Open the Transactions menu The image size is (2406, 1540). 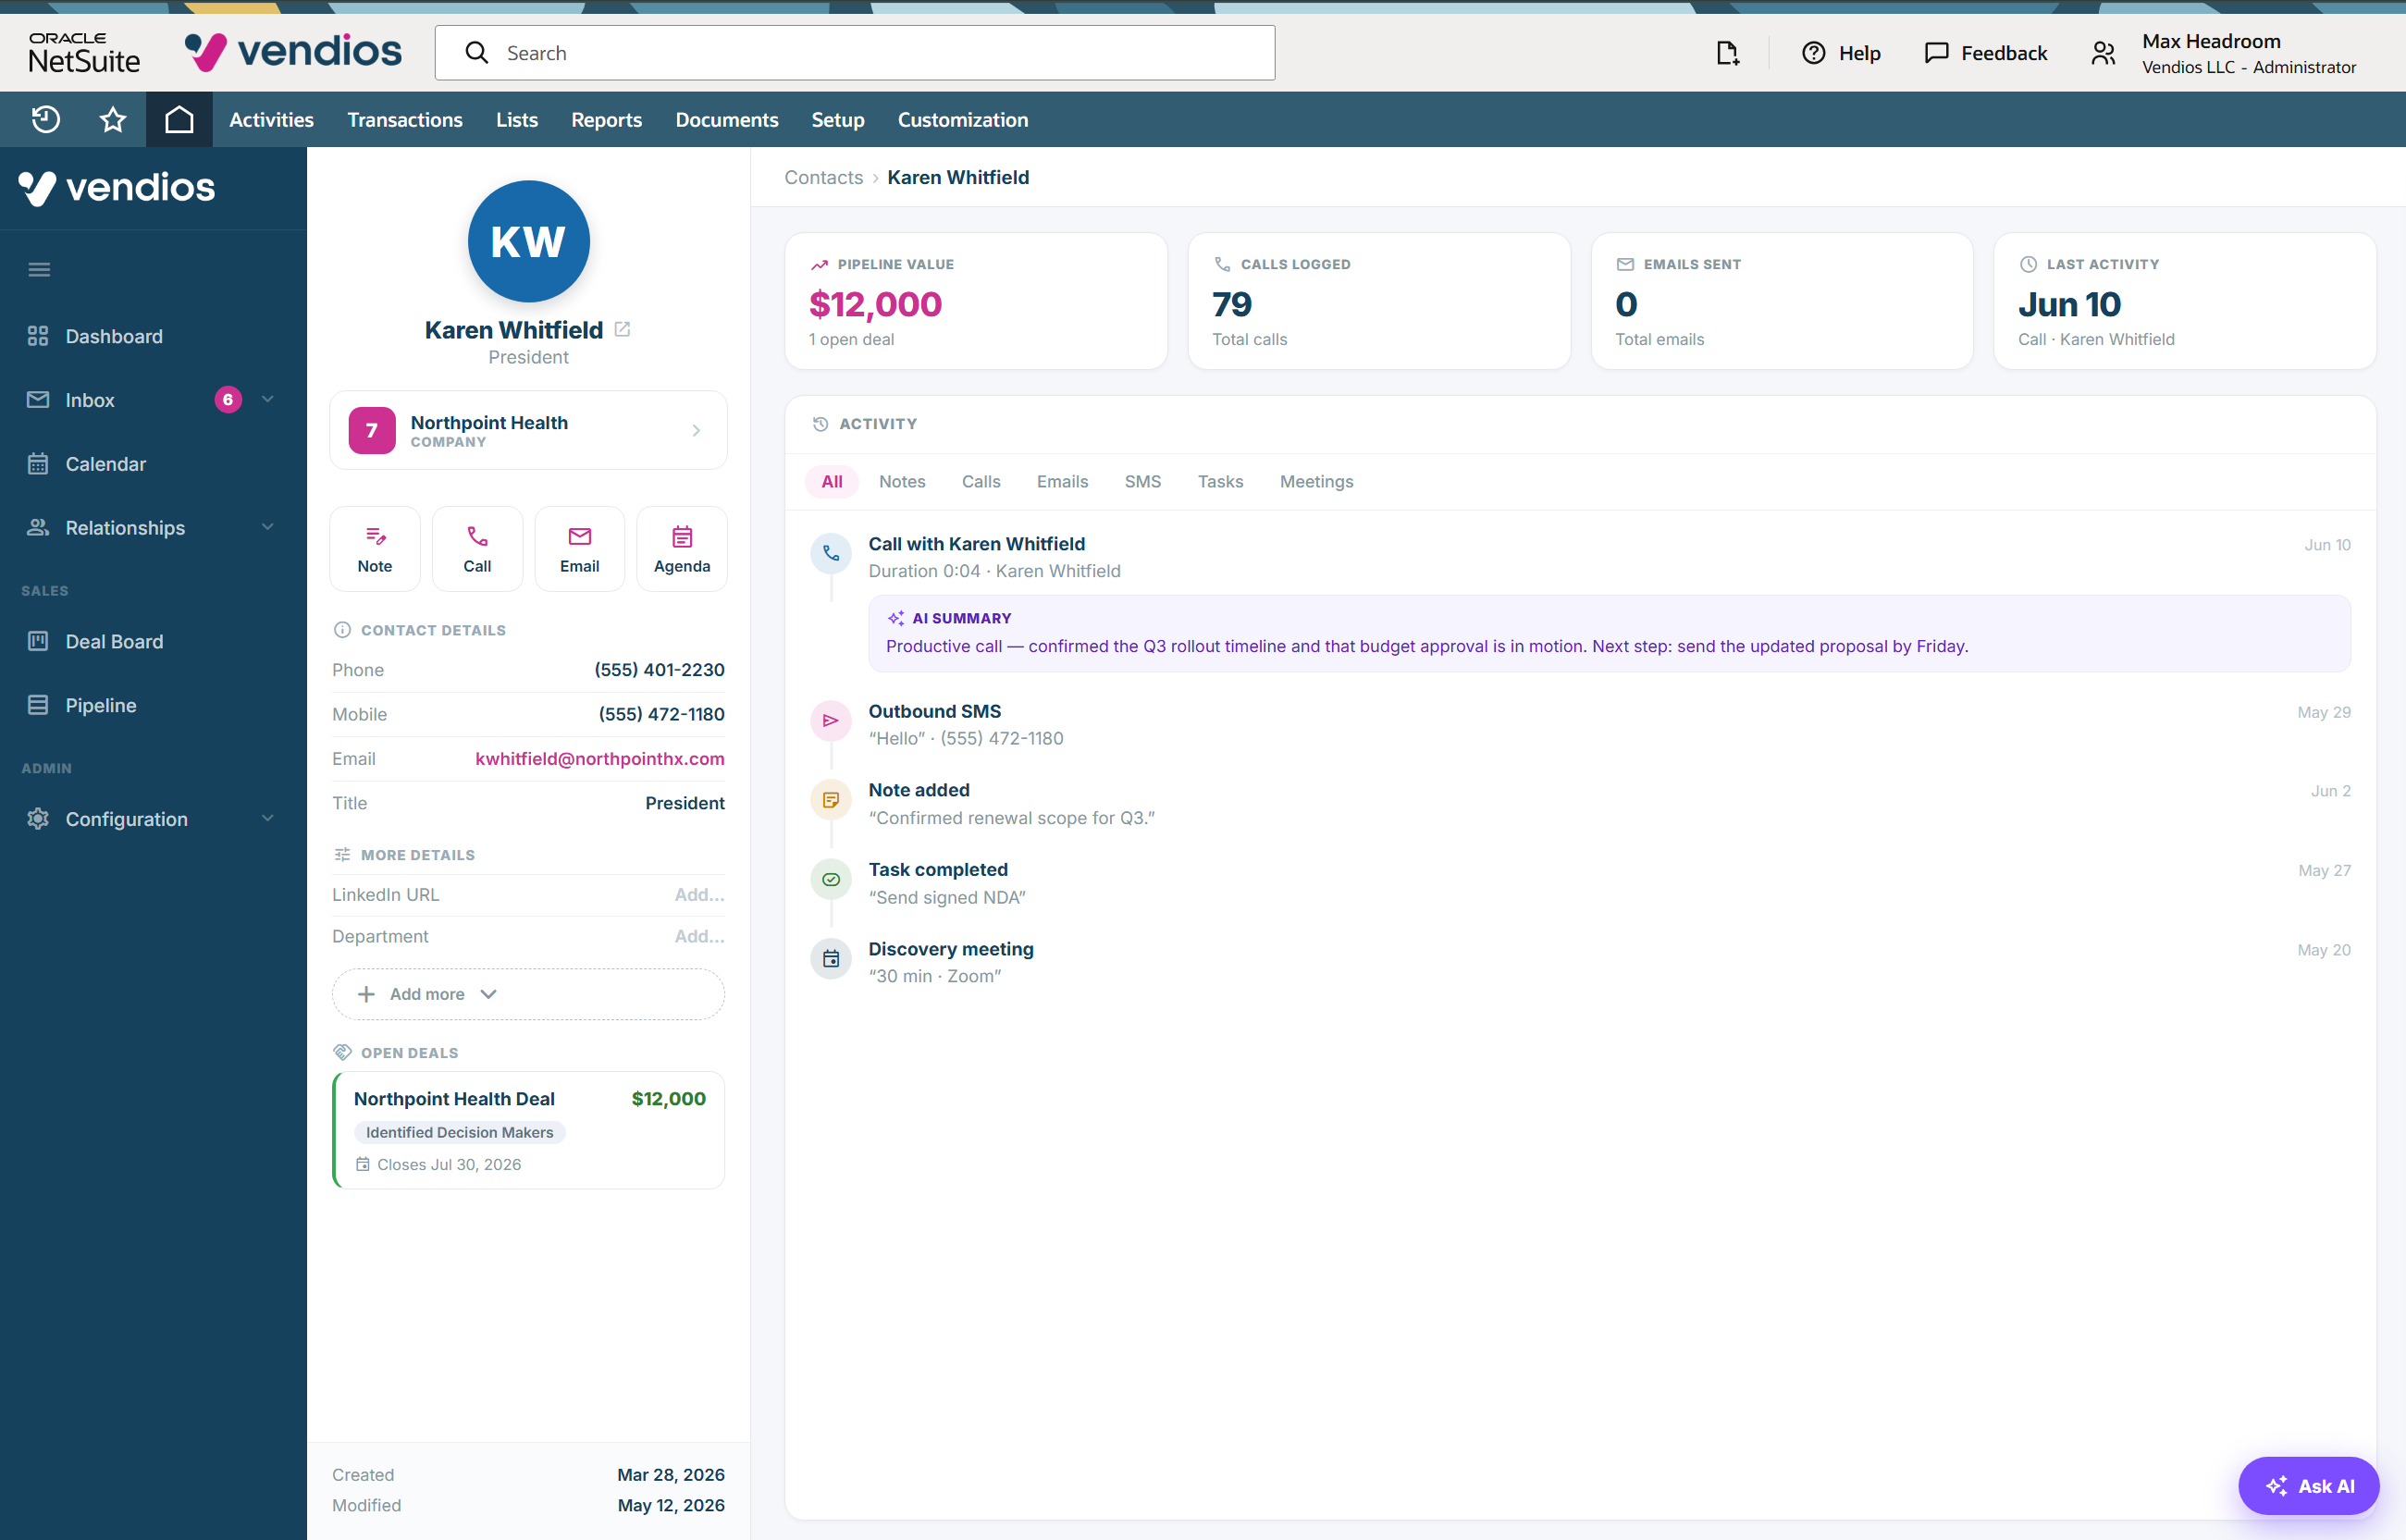point(405,120)
